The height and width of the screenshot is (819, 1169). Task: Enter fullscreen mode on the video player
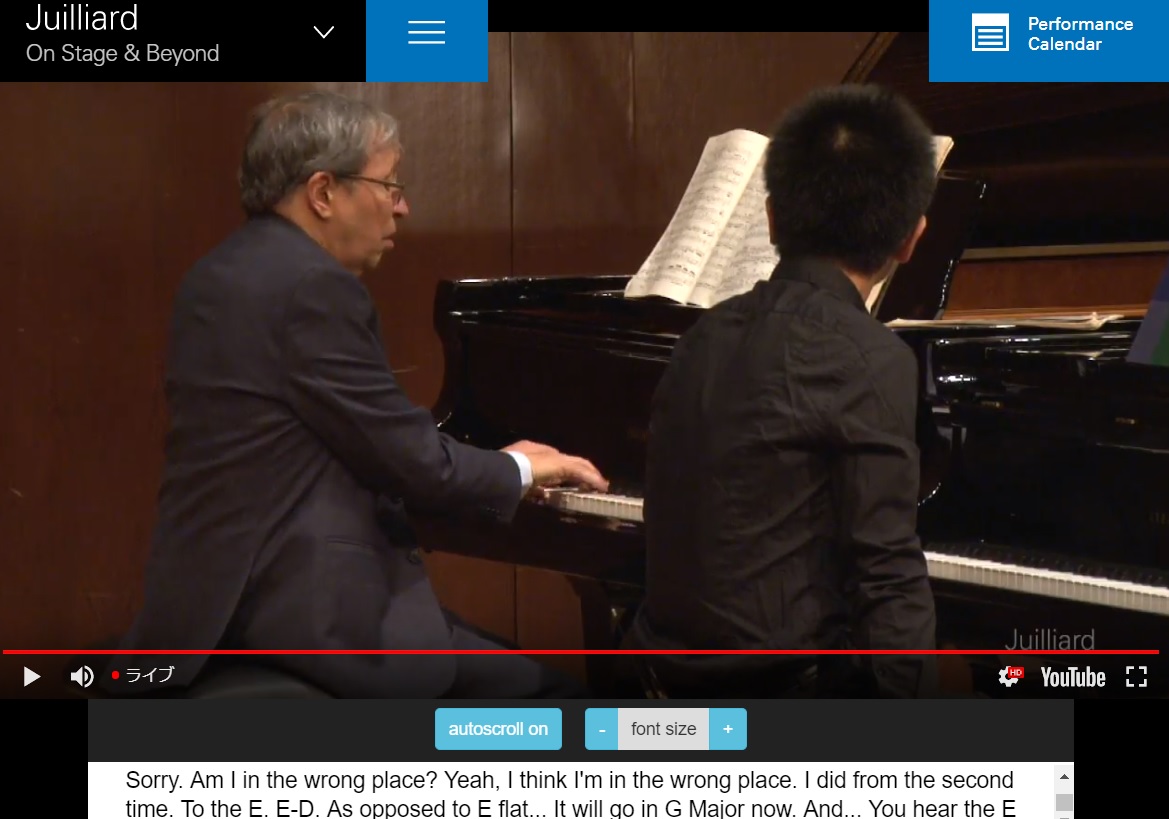1136,677
